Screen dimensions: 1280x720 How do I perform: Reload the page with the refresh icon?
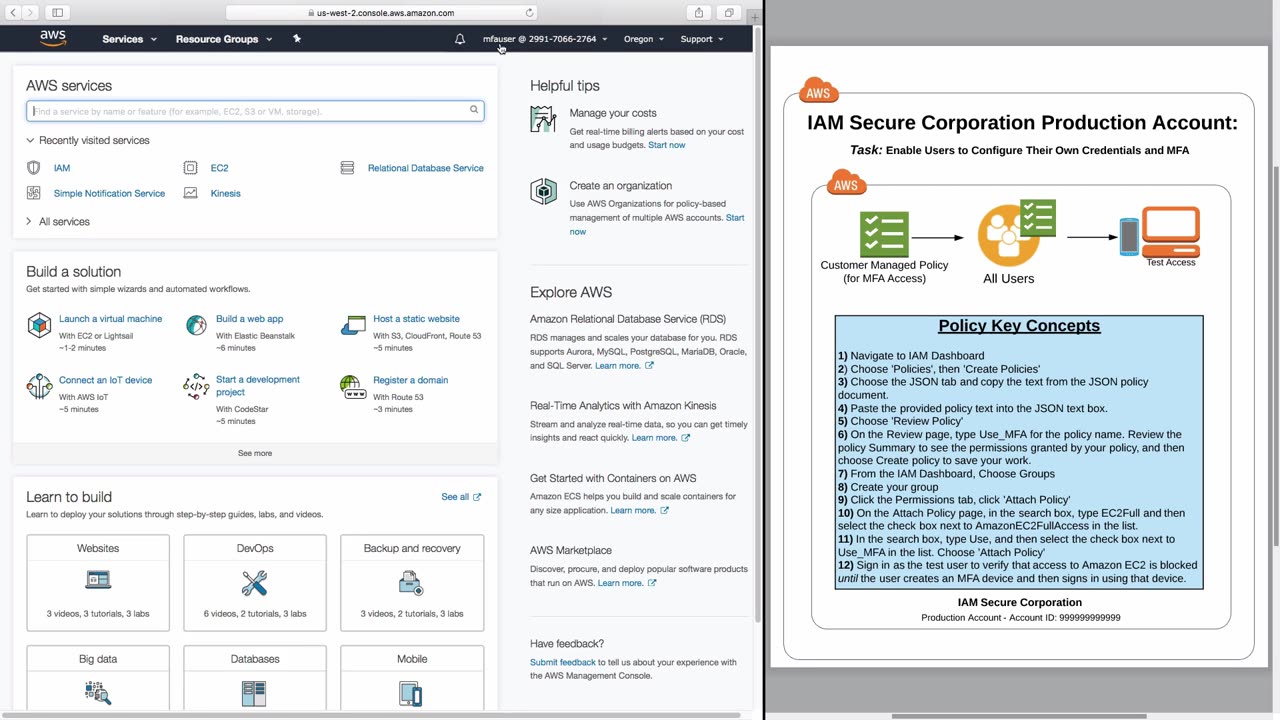[530, 13]
